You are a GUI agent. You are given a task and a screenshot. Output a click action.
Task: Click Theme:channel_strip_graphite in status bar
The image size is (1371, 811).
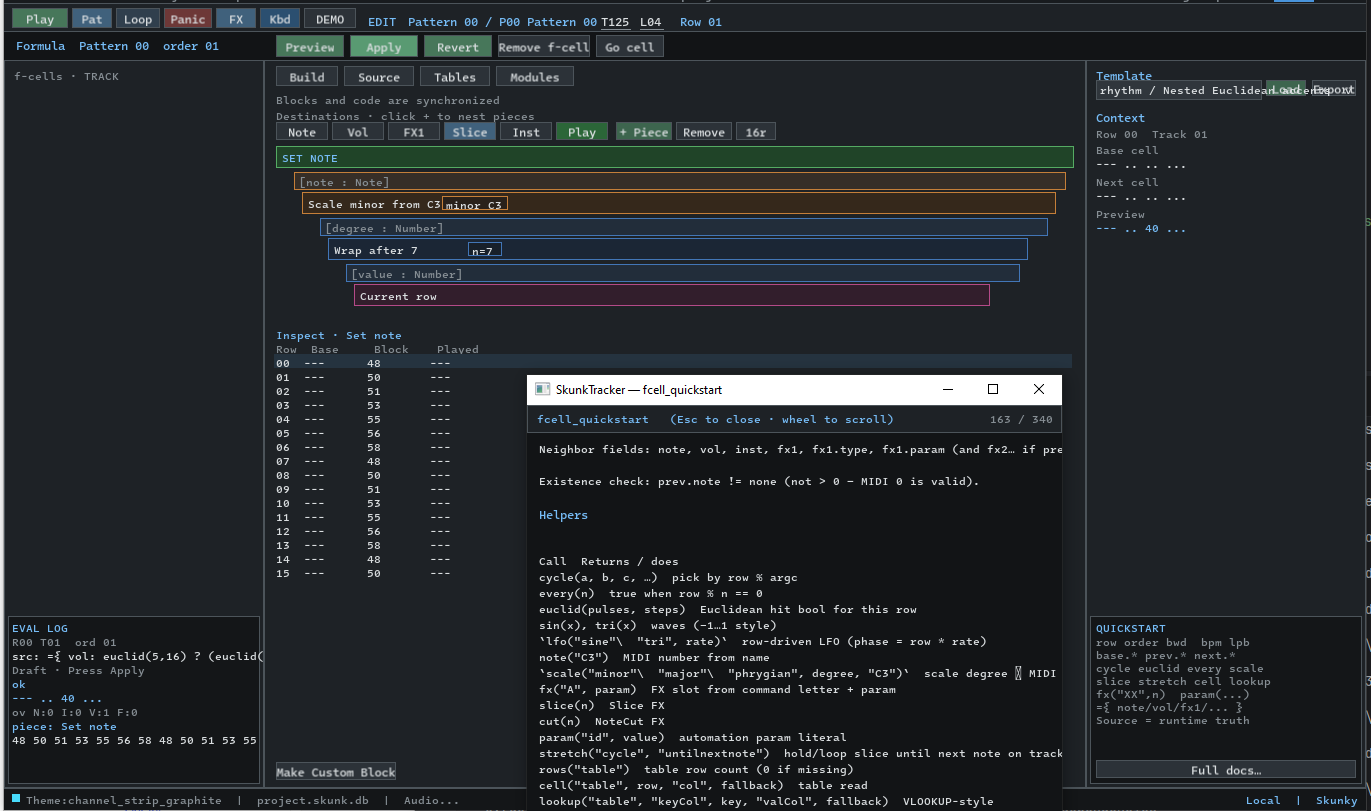click(x=124, y=800)
